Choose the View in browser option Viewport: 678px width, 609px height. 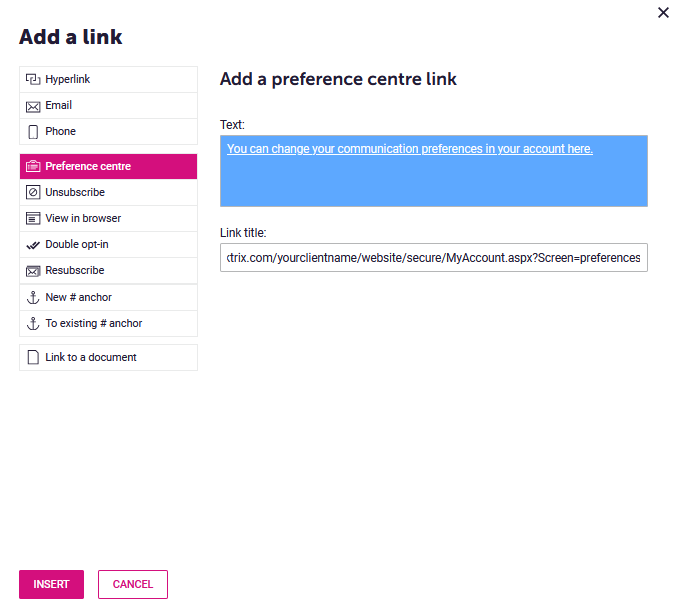(x=109, y=218)
